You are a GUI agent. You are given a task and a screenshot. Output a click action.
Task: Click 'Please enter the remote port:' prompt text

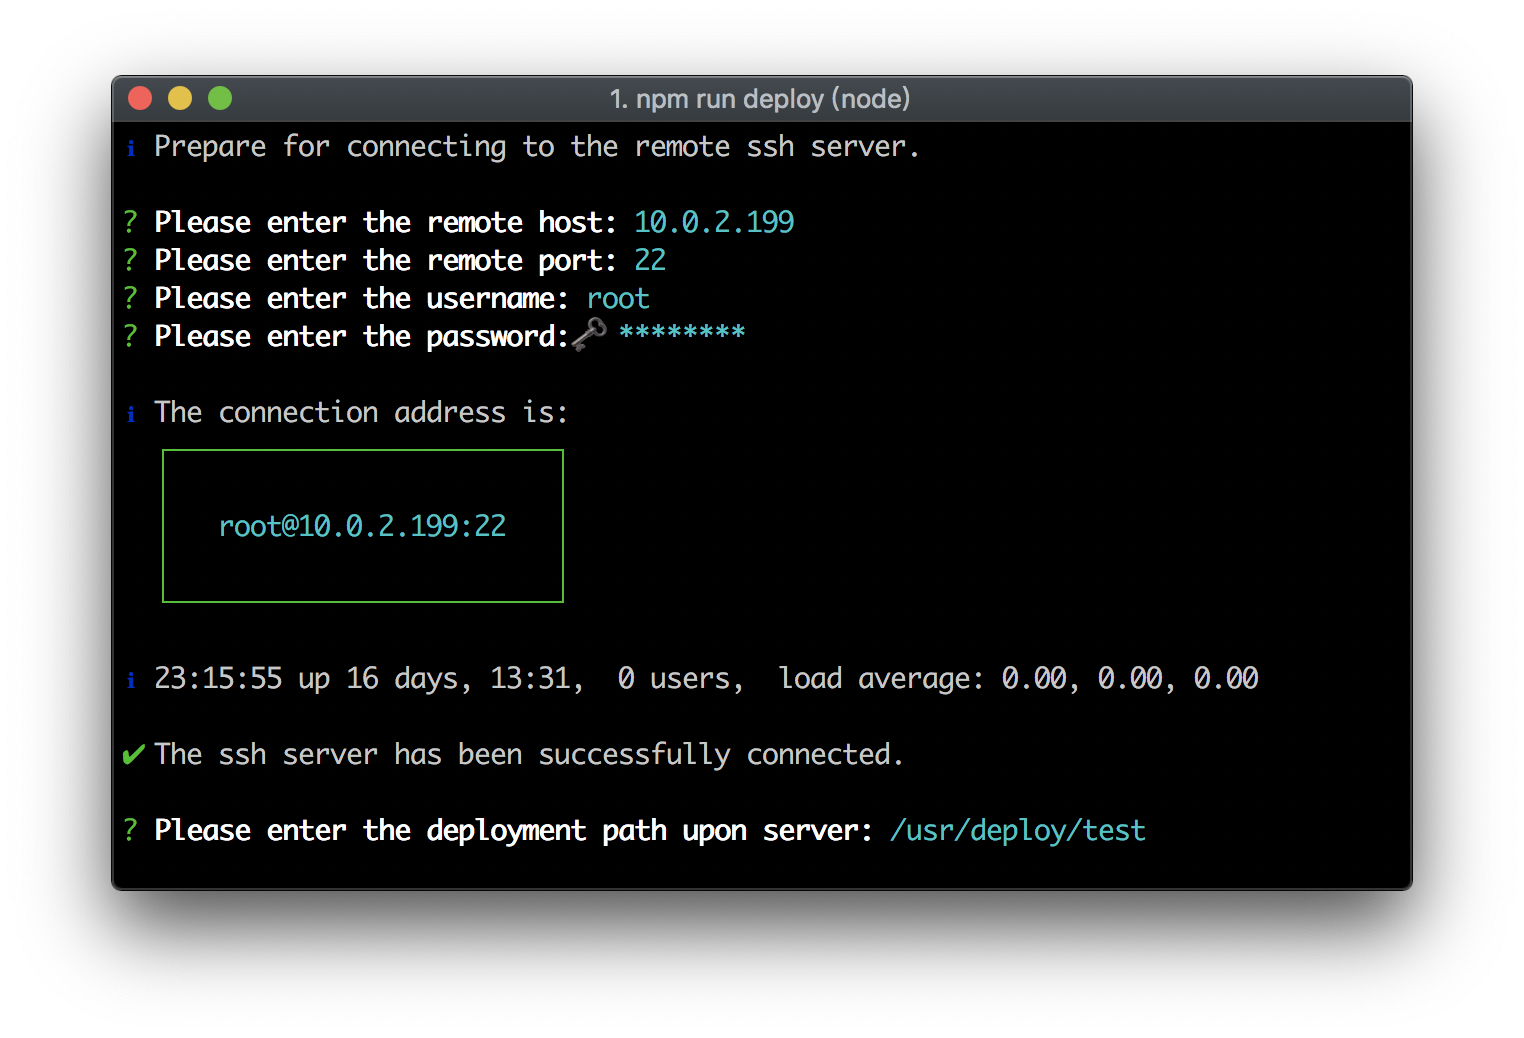pyautogui.click(x=385, y=260)
